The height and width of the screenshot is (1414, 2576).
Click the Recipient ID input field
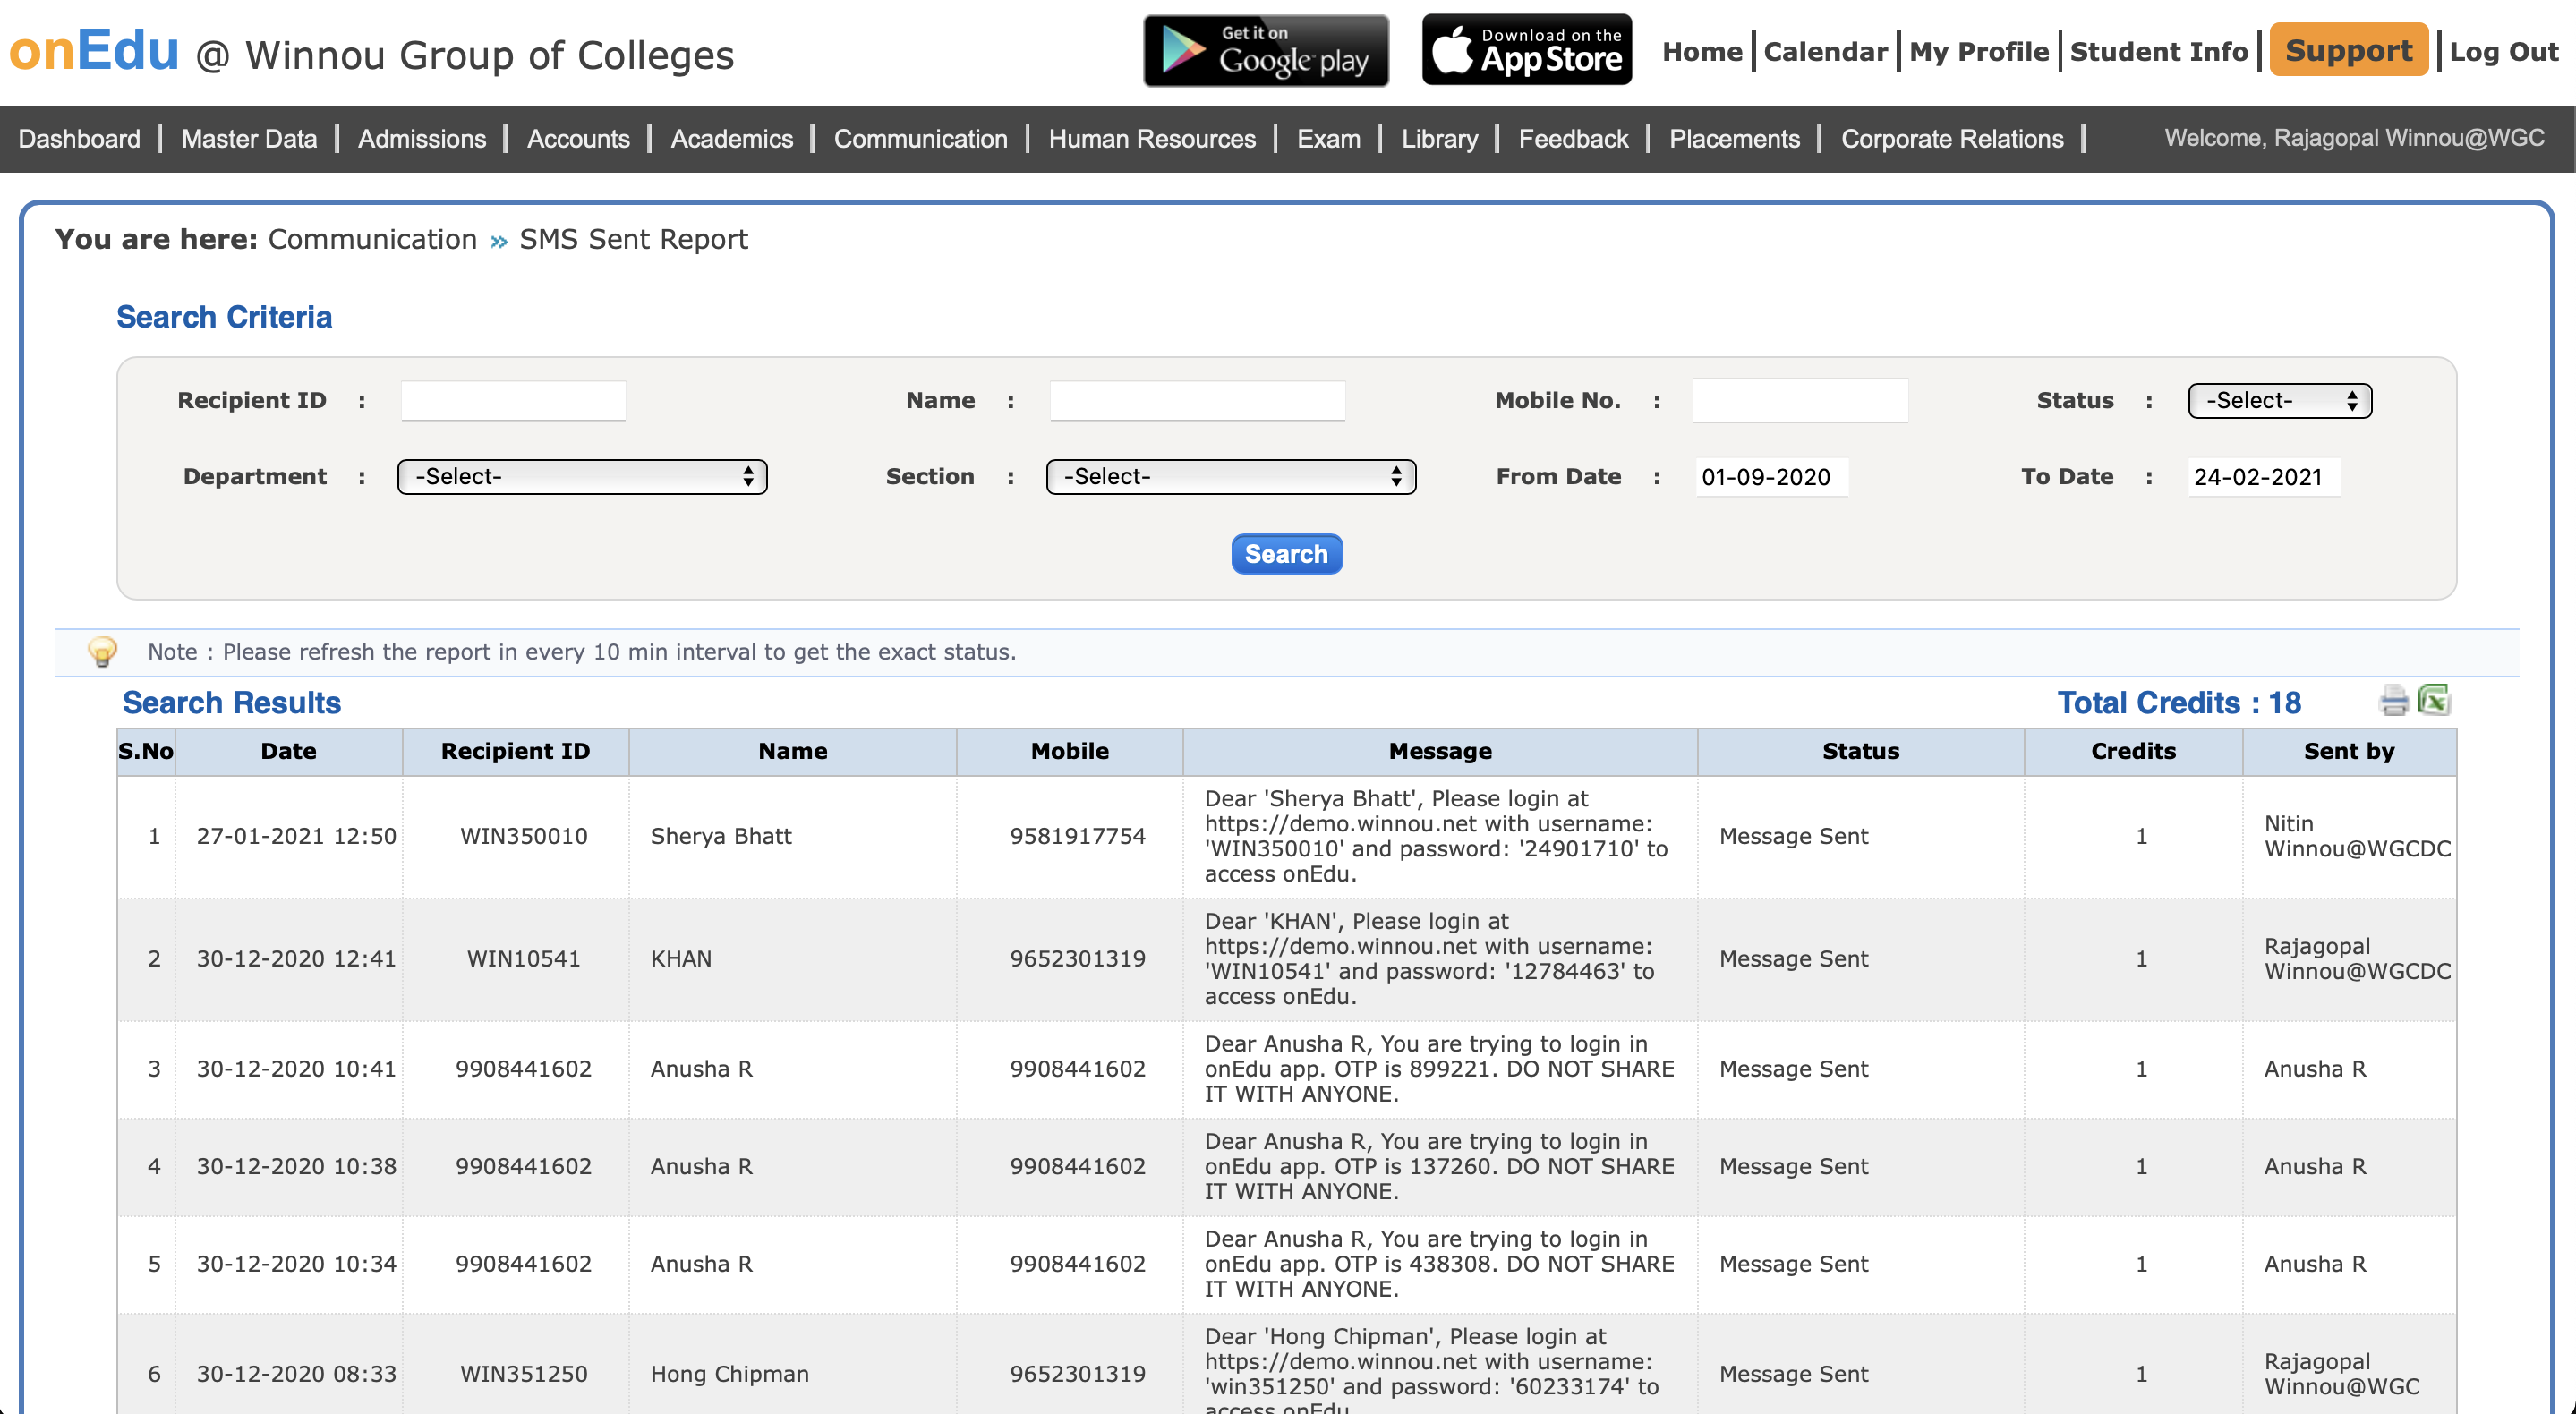[x=513, y=401]
